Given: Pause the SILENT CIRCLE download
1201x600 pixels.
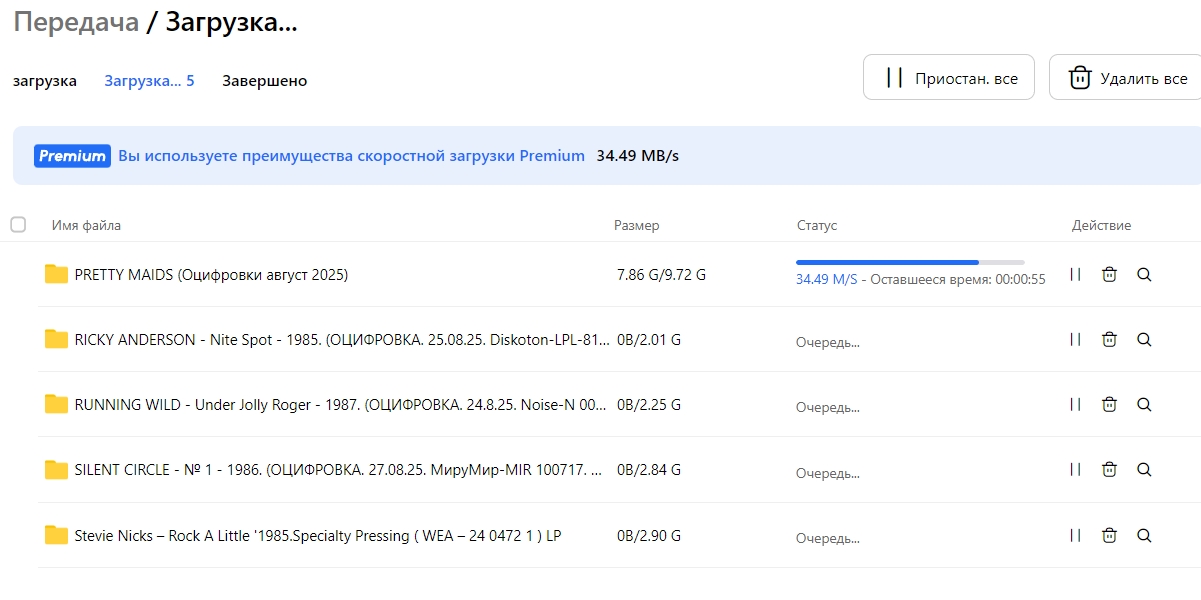Looking at the screenshot, I should (x=1075, y=469).
